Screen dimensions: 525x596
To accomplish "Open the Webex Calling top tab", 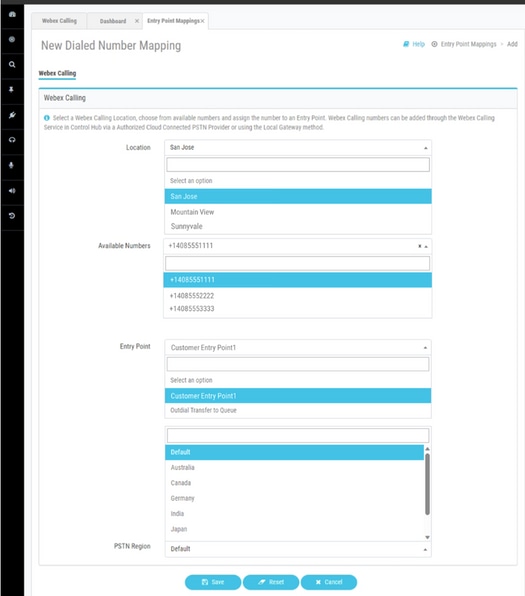I will [x=59, y=21].
